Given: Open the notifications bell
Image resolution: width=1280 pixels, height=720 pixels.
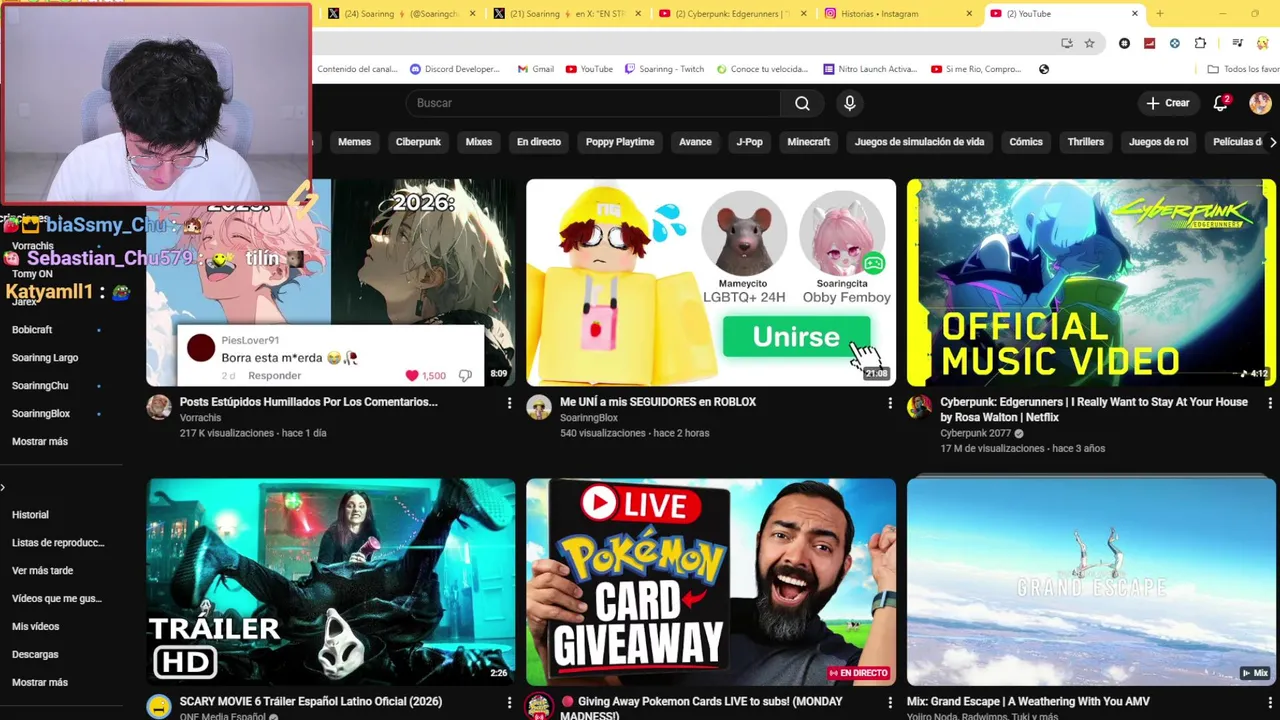Looking at the screenshot, I should (1221, 103).
